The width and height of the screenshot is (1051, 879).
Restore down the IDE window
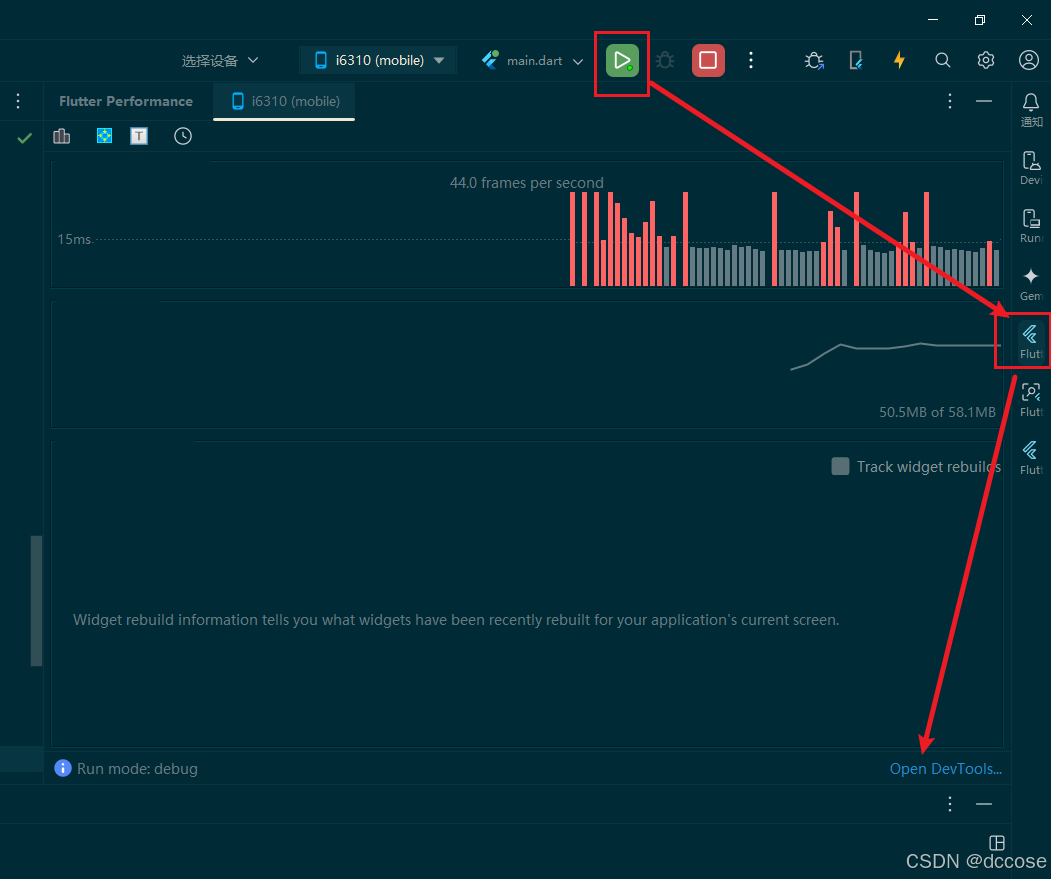(980, 20)
